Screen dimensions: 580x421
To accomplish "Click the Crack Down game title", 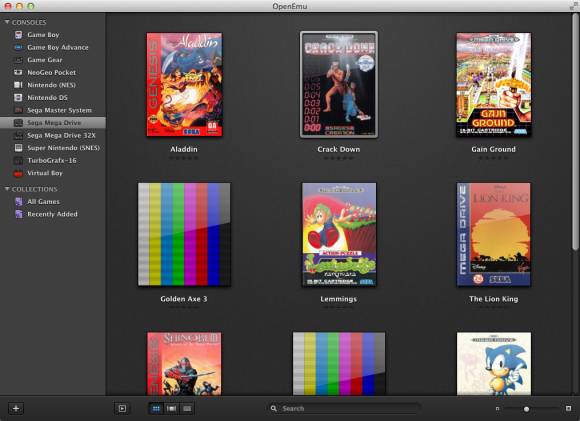I will coord(338,149).
